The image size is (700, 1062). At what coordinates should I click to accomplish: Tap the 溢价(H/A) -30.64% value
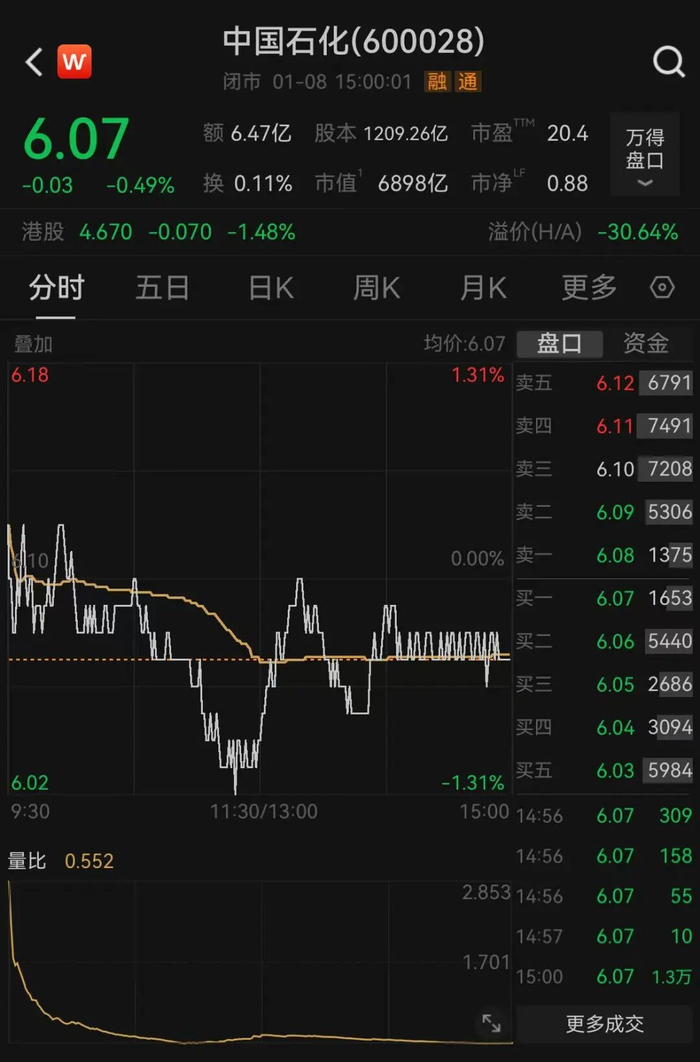(584, 232)
